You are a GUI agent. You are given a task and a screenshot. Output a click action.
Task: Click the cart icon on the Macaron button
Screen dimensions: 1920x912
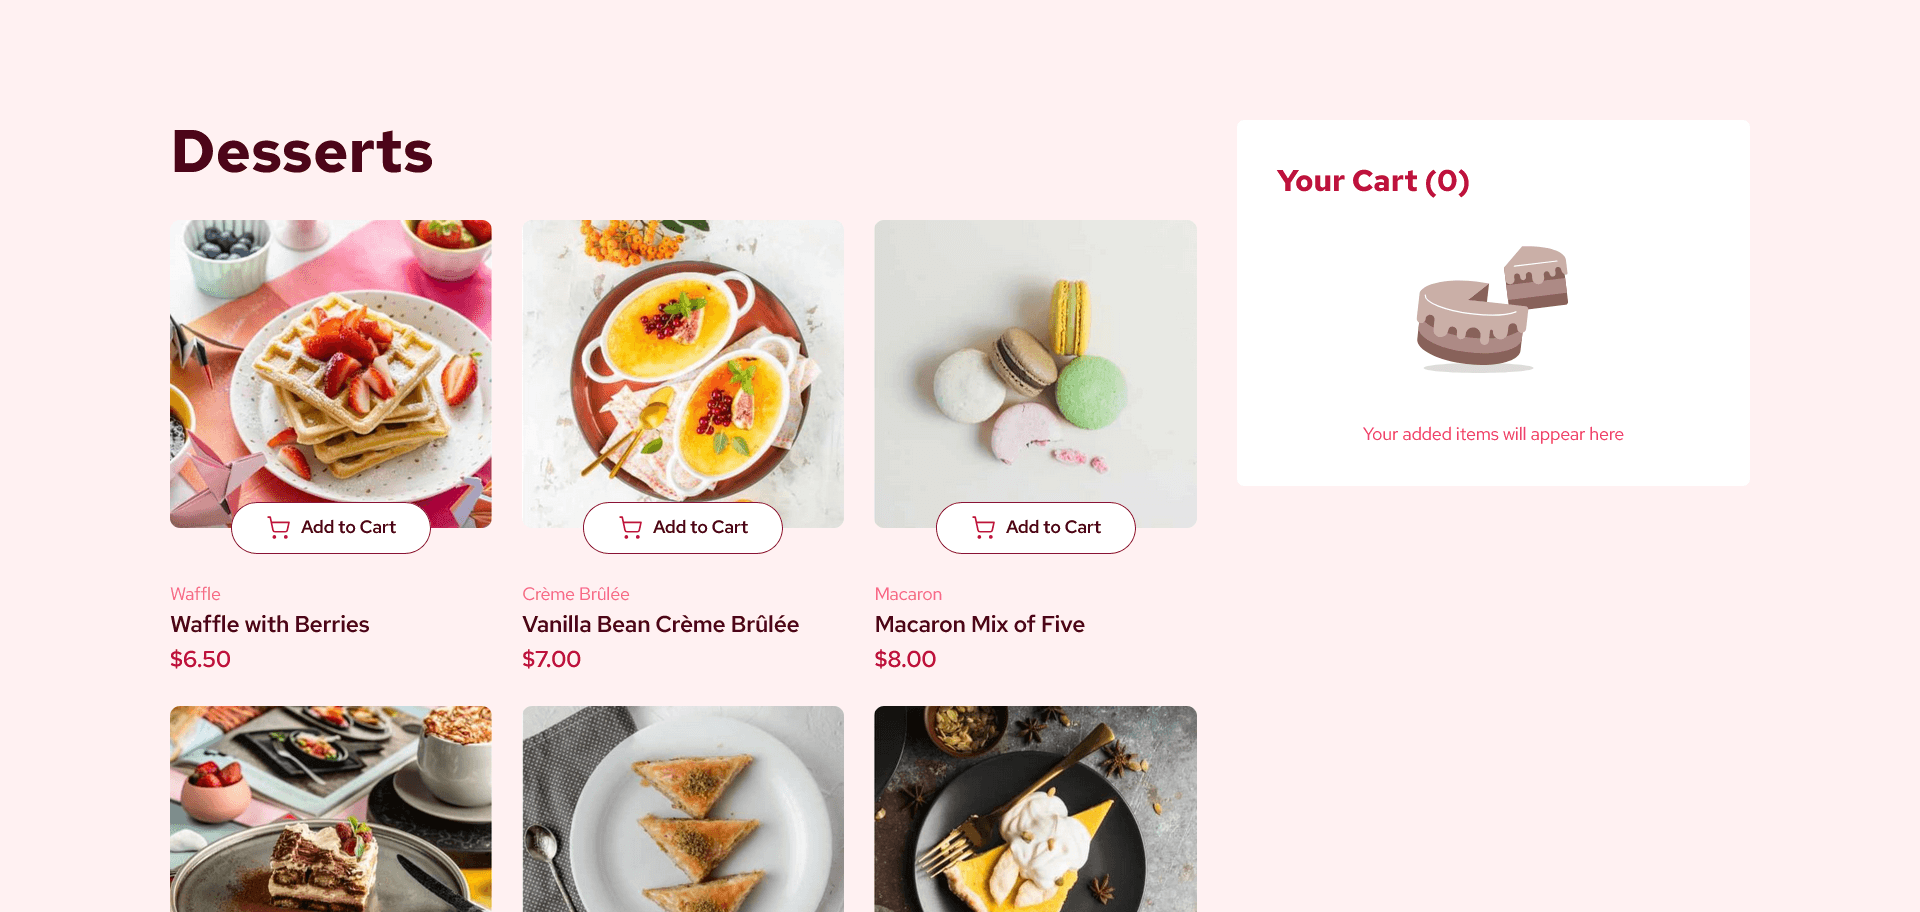point(984,528)
